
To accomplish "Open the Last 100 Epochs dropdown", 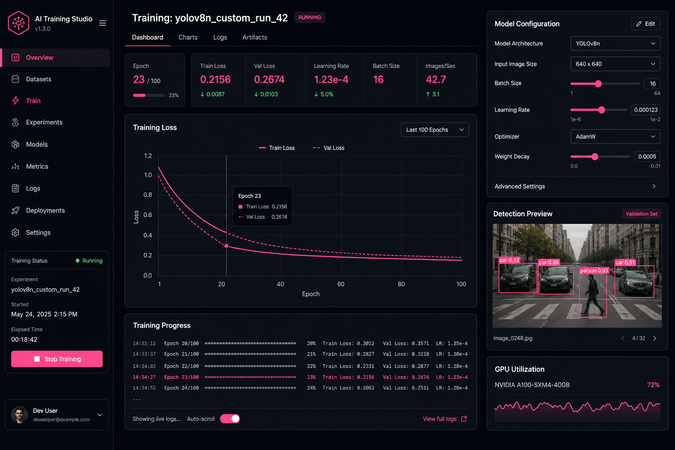I will point(435,130).
